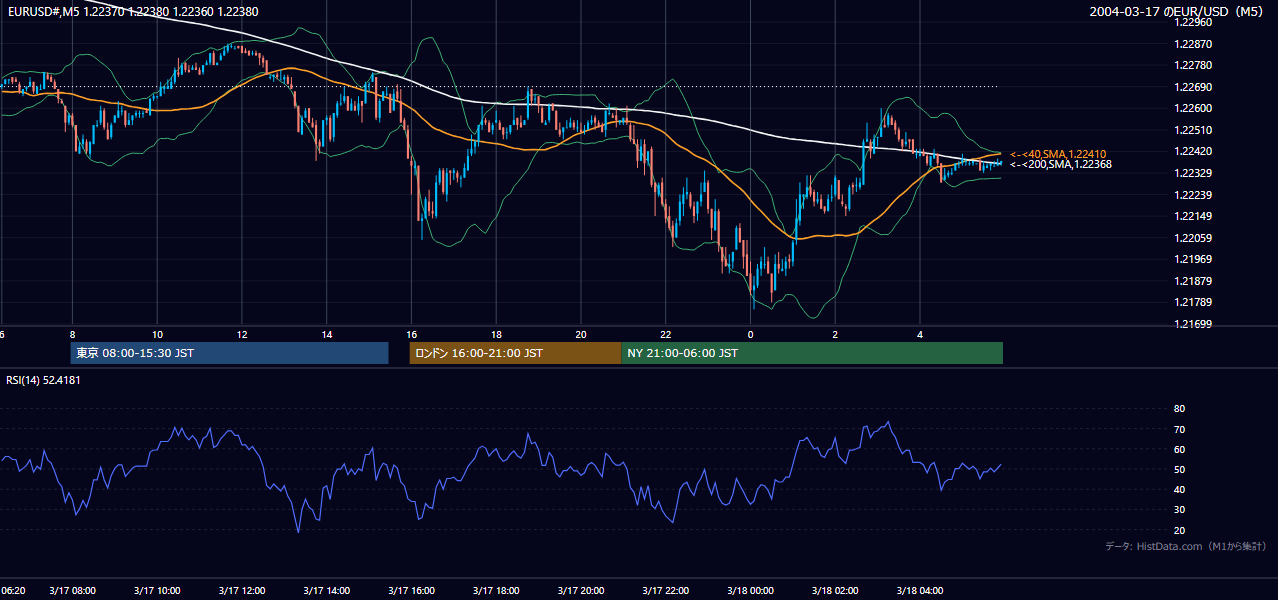
Task: Click price axis label 1.22510
Action: coord(1193,130)
